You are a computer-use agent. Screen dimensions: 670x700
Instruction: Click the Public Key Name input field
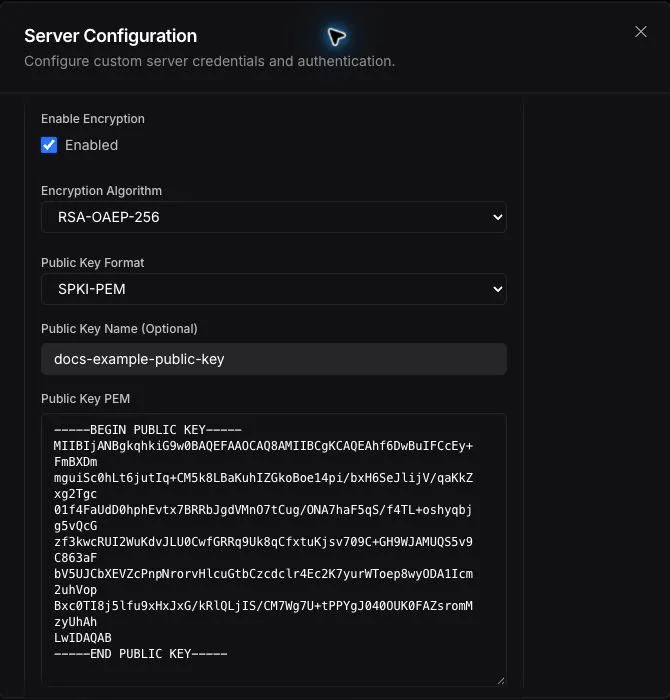click(274, 359)
